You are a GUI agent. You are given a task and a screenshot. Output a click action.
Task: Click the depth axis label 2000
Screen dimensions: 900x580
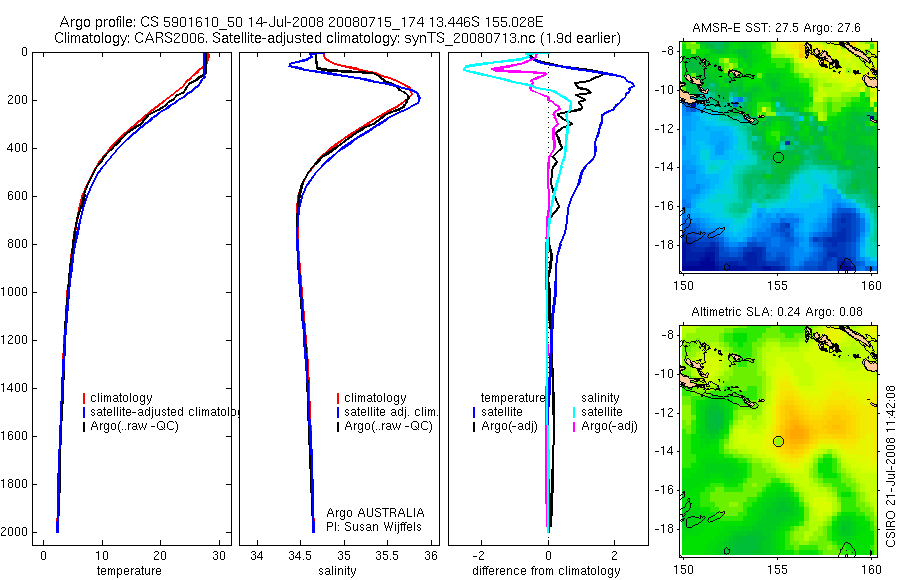pyautogui.click(x=16, y=532)
